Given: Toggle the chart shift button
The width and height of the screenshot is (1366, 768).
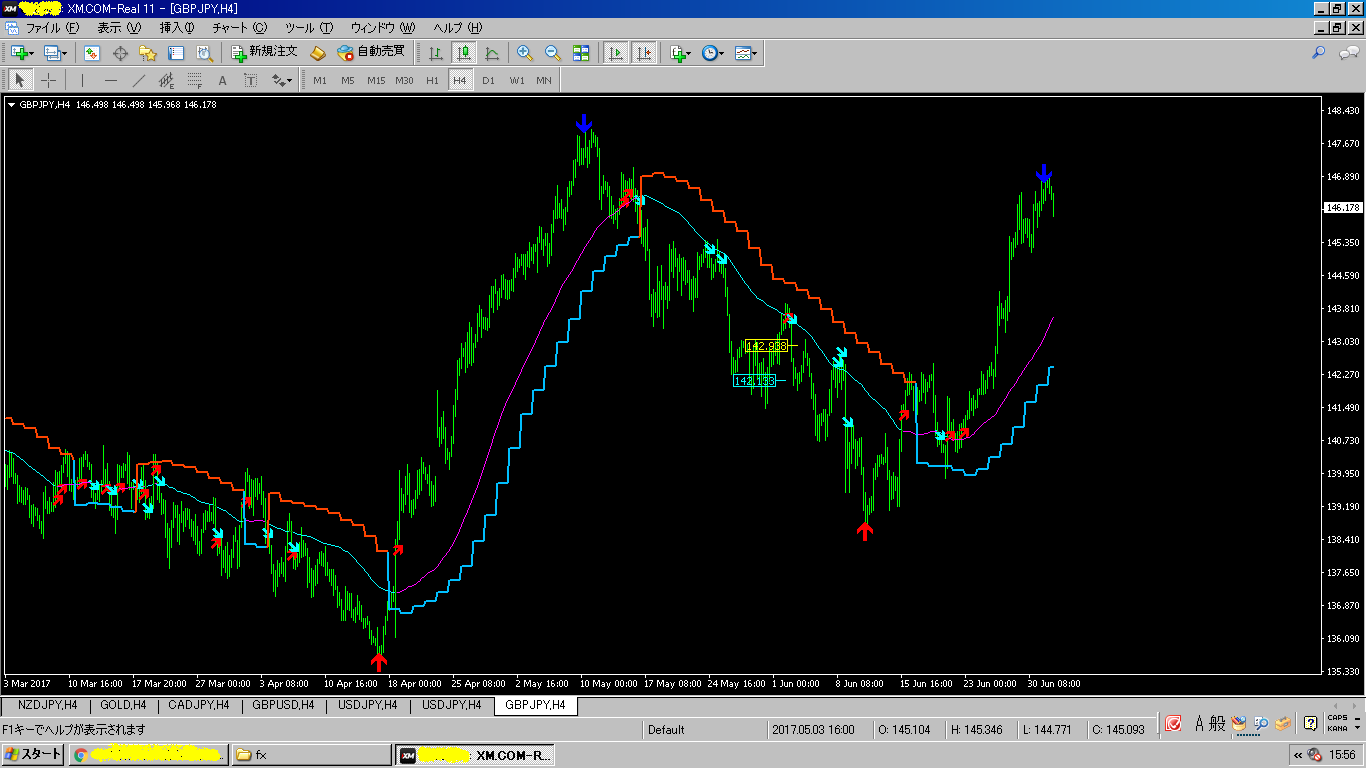Looking at the screenshot, I should tap(643, 53).
